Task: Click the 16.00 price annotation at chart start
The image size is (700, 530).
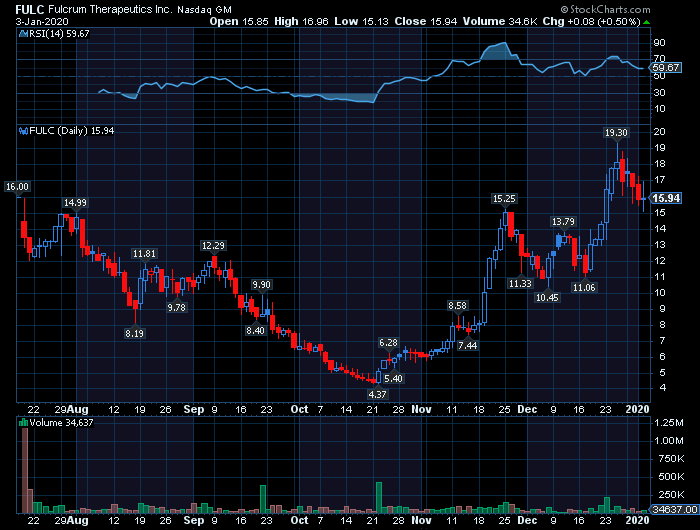Action: [x=17, y=187]
